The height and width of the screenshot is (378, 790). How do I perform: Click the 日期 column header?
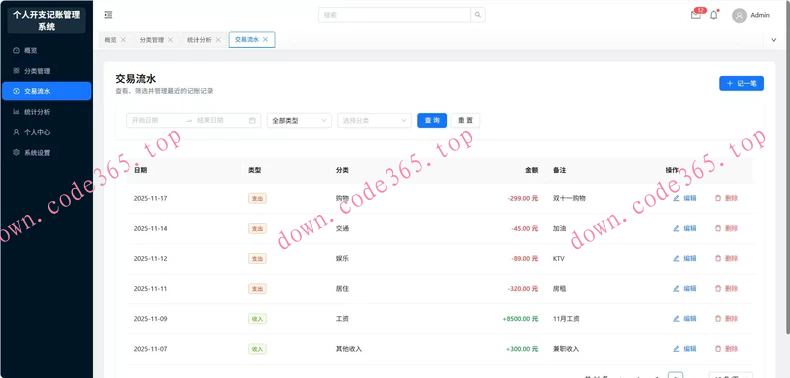(x=141, y=170)
